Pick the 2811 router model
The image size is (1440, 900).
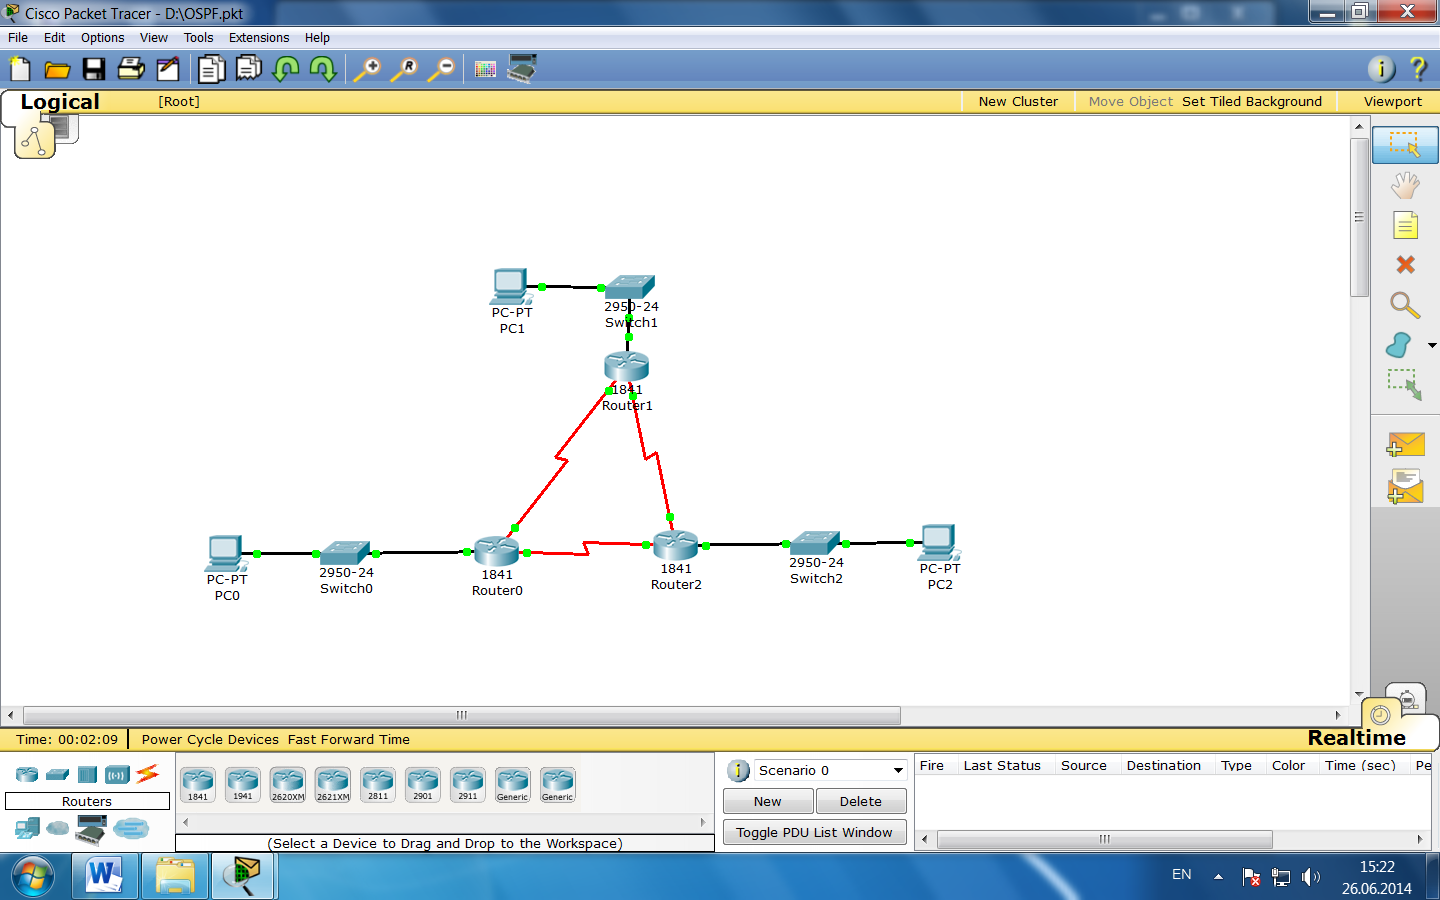[x=378, y=784]
